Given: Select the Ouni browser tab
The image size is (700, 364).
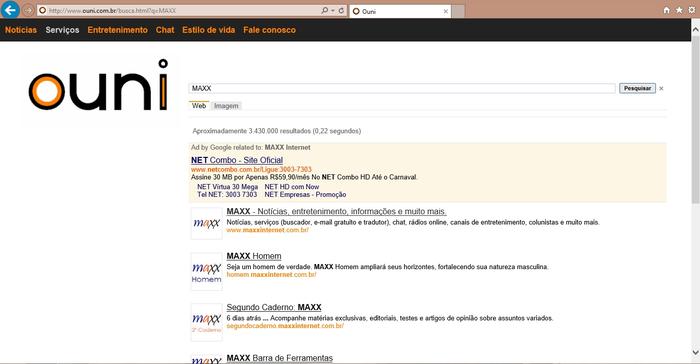Looking at the screenshot, I should (x=400, y=11).
